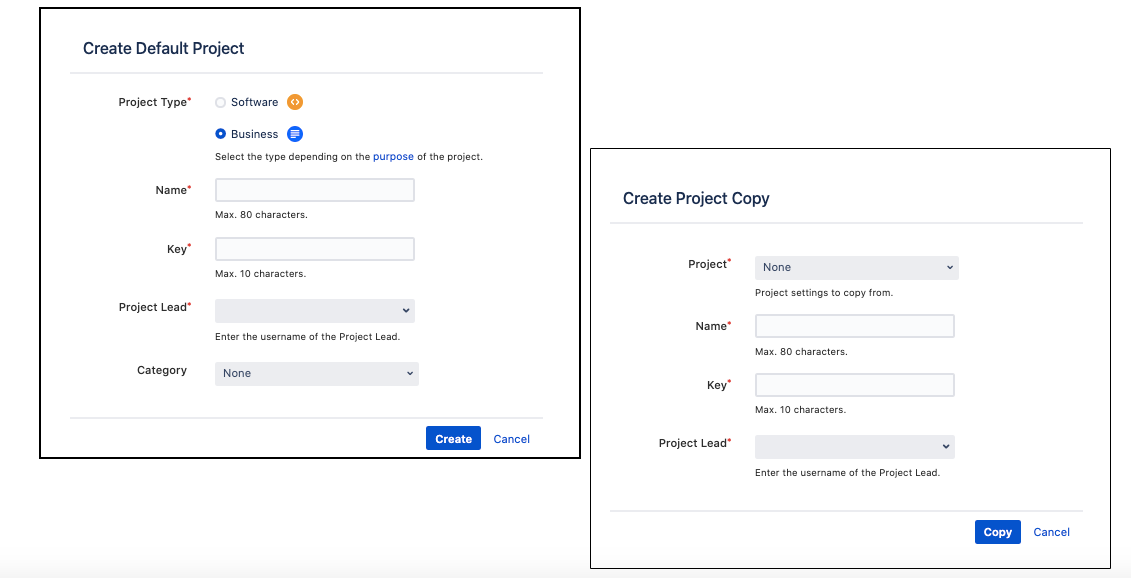Click the Business label text
This screenshot has height=578, width=1131.
[255, 134]
